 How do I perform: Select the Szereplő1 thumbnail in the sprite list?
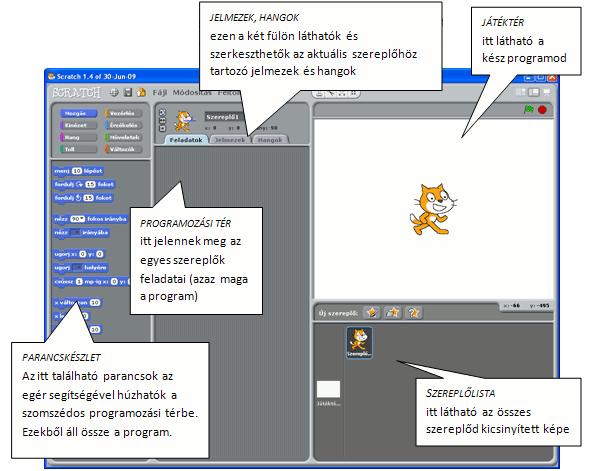(x=359, y=343)
